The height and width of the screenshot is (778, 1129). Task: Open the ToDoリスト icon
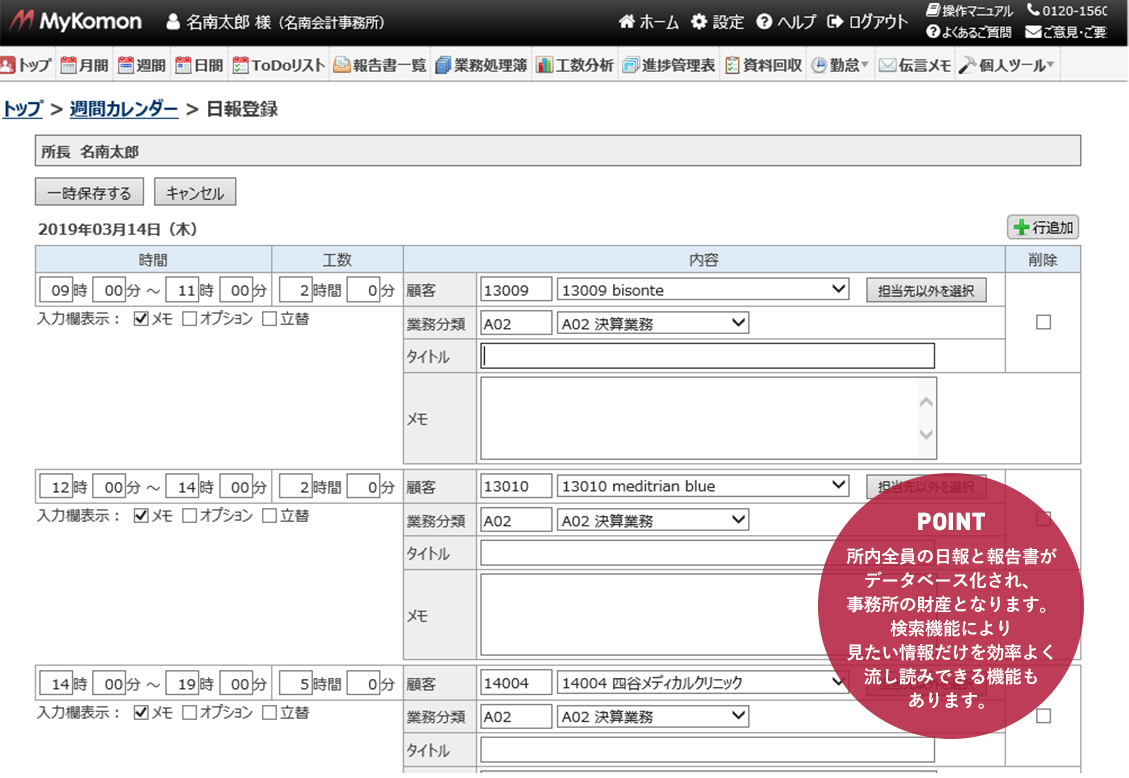tap(240, 65)
